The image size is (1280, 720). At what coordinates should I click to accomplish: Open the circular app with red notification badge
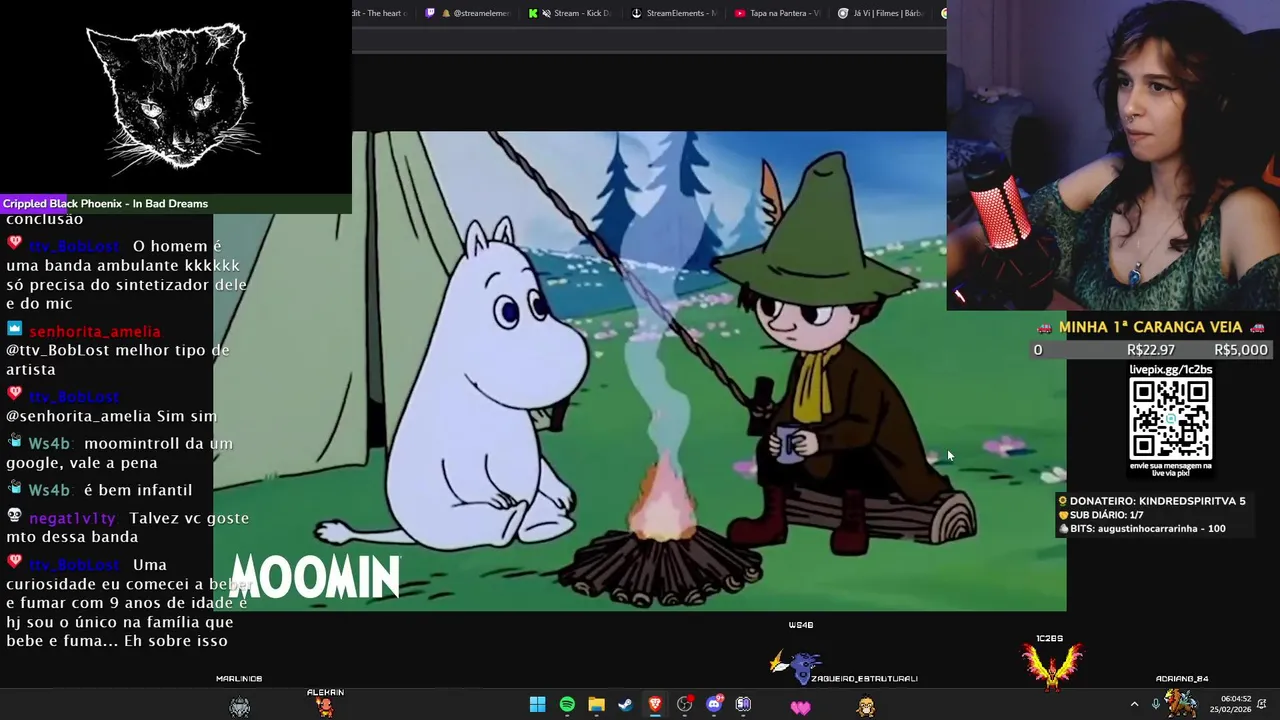click(x=685, y=705)
